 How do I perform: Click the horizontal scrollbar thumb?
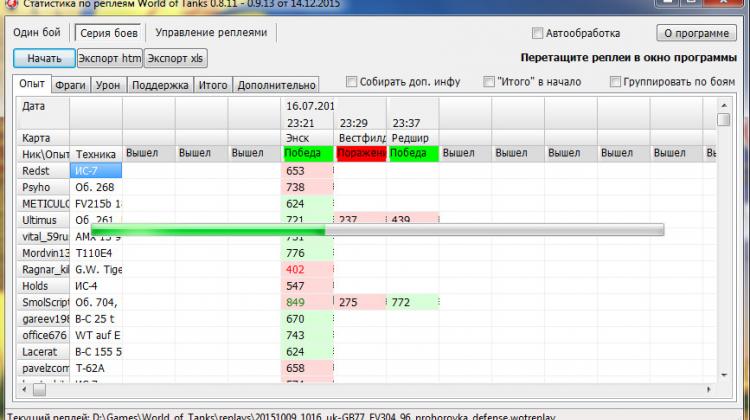click(39, 390)
